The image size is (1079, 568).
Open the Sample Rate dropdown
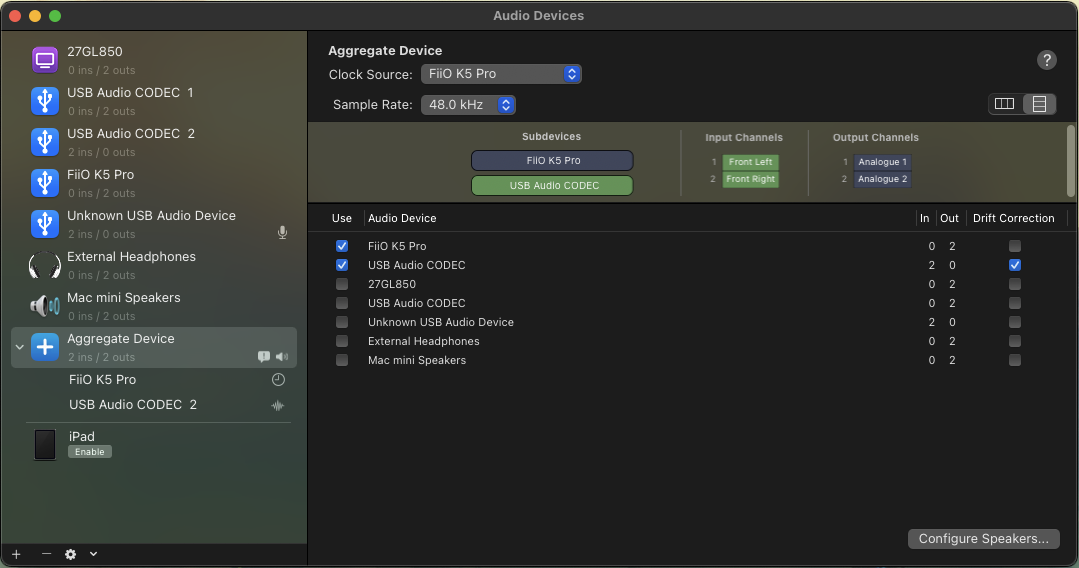coord(468,105)
